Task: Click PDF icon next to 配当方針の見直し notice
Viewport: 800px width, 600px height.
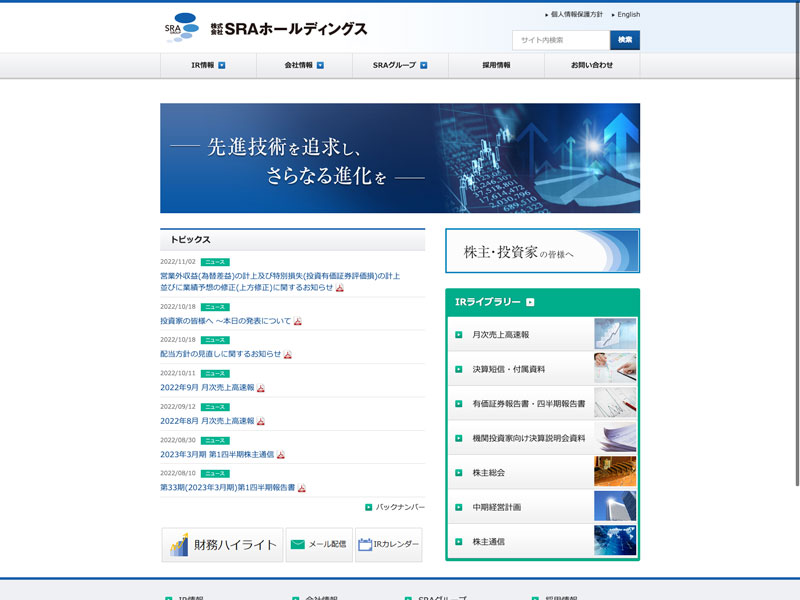Action: [x=288, y=354]
